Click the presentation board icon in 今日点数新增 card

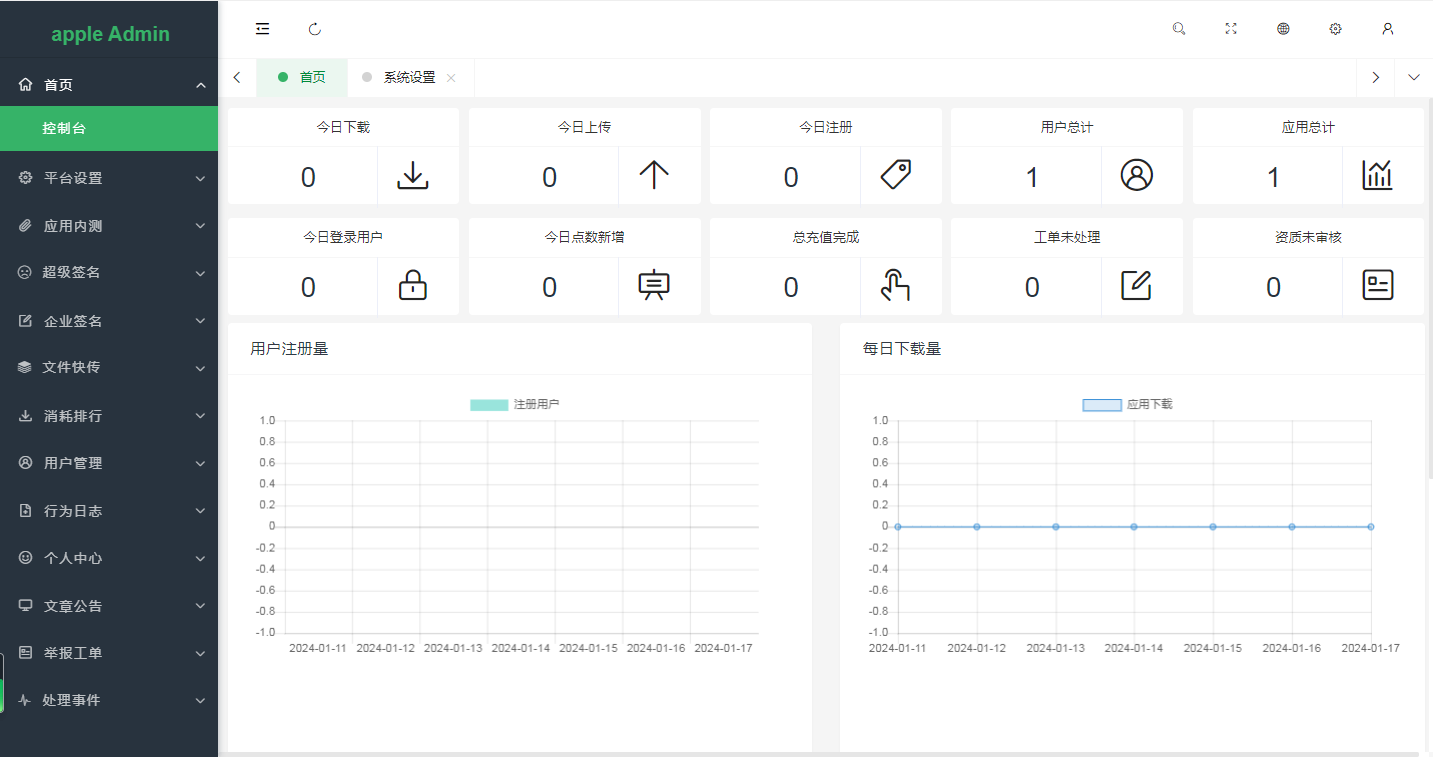coord(654,285)
